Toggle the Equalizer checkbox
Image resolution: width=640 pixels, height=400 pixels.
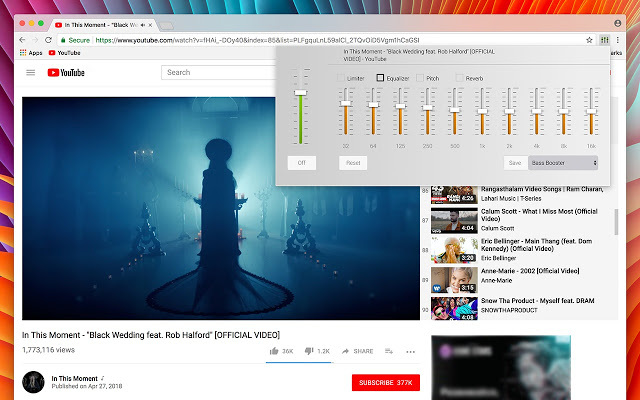380,77
